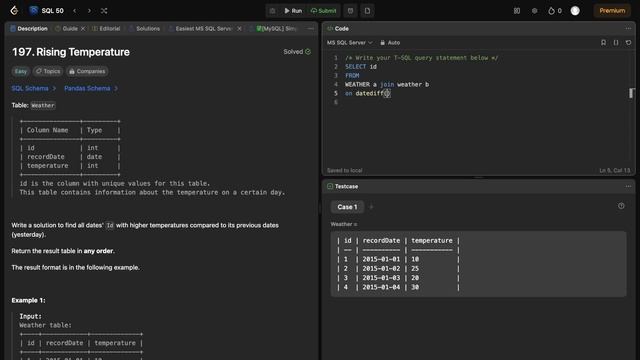Click the inline 'Weather' table name code chip
Image resolution: width=640 pixels, height=360 pixels.
[x=43, y=105]
